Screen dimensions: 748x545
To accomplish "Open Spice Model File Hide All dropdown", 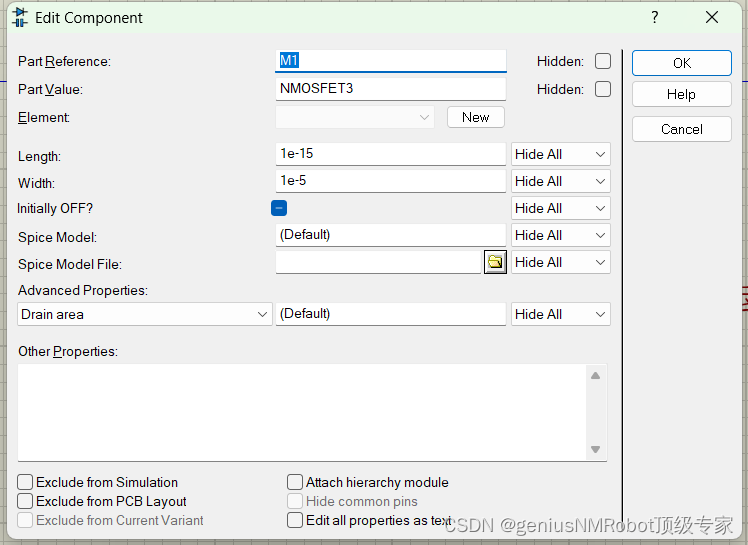I will (x=561, y=262).
